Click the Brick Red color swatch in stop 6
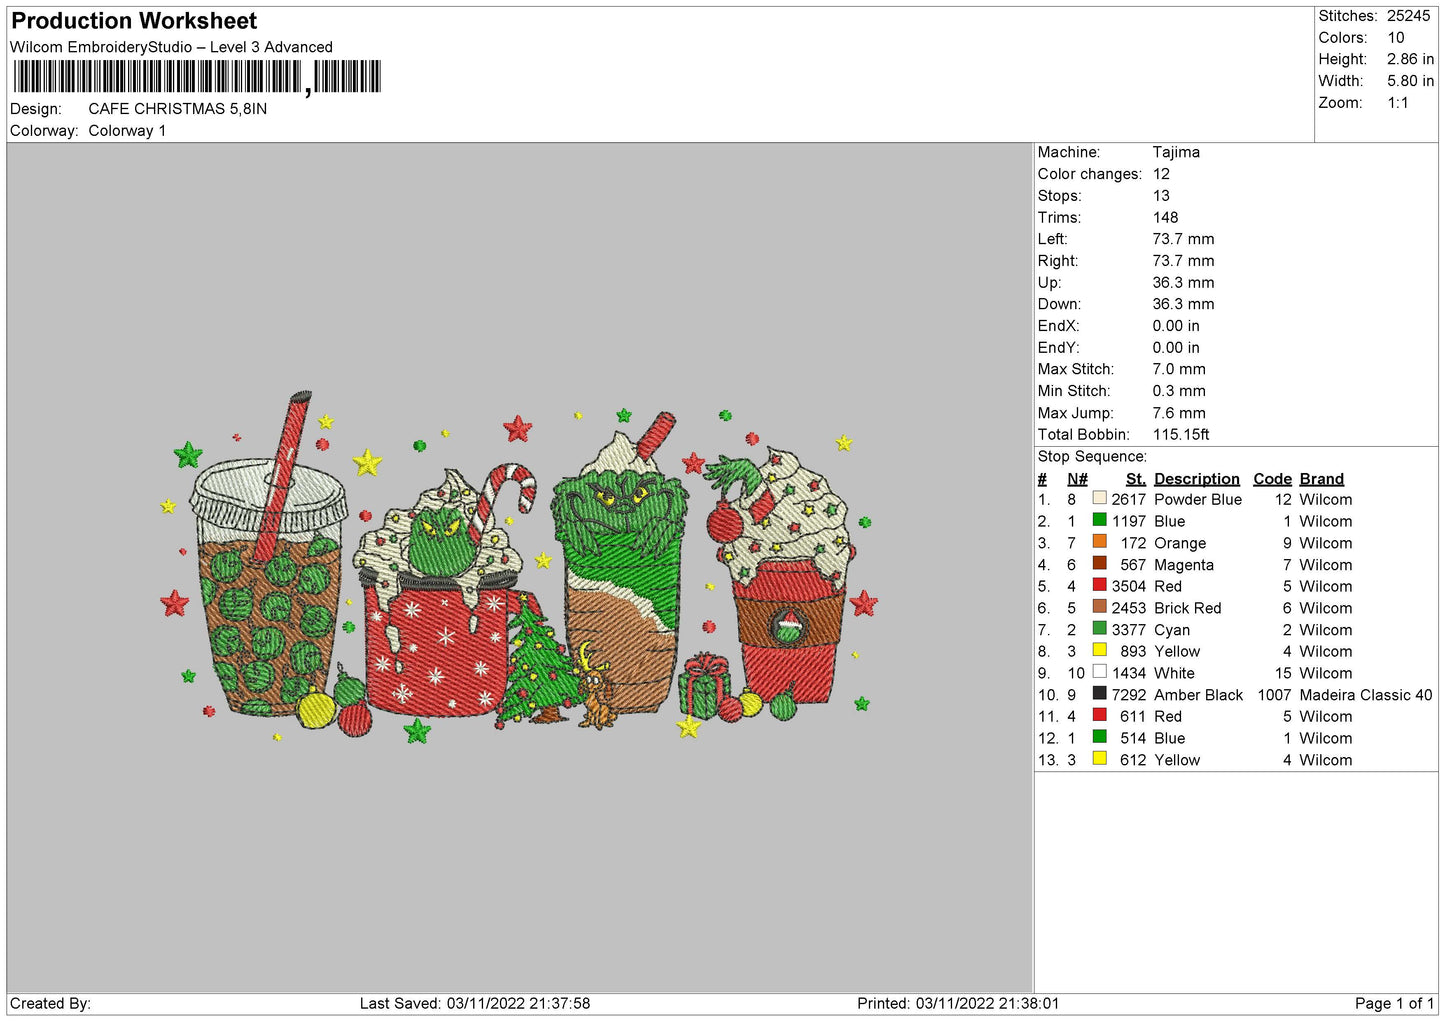The width and height of the screenshot is (1445, 1021). [1100, 607]
